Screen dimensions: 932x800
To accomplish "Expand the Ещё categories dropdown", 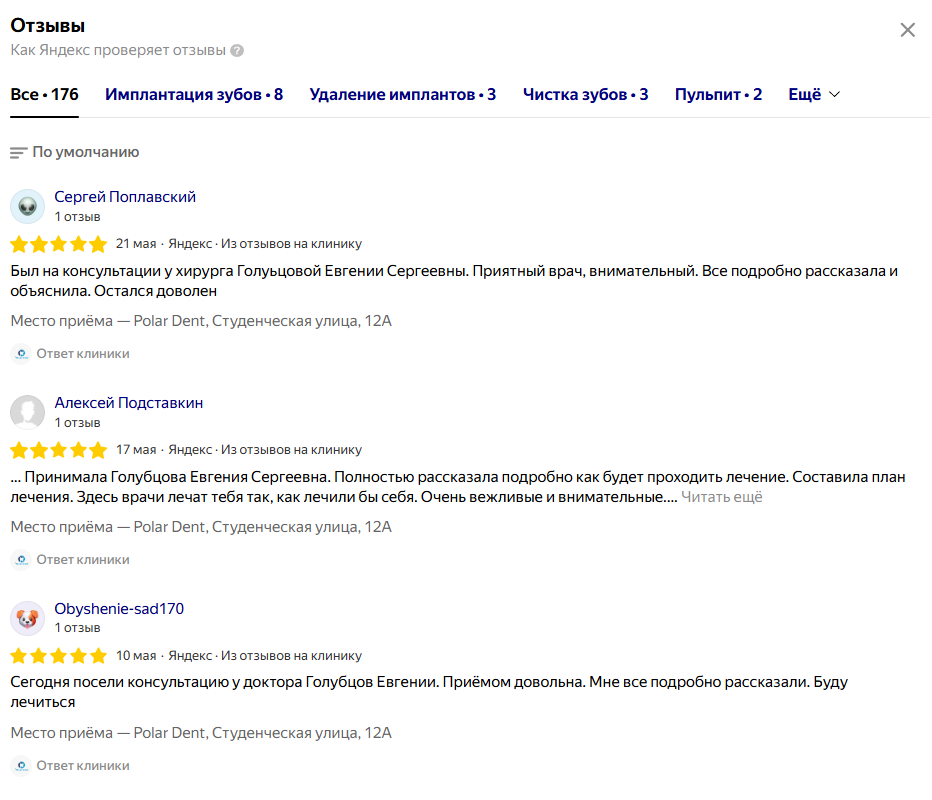I will pos(814,95).
